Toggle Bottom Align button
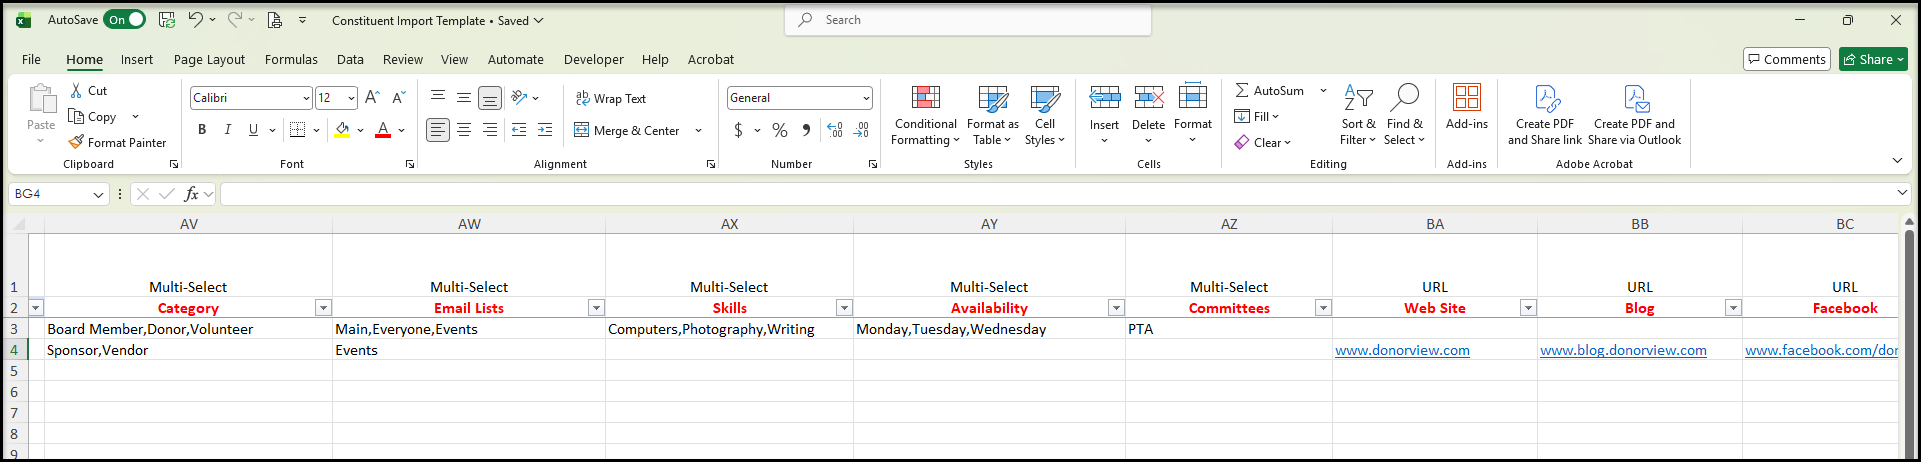This screenshot has width=1921, height=462. [x=490, y=98]
